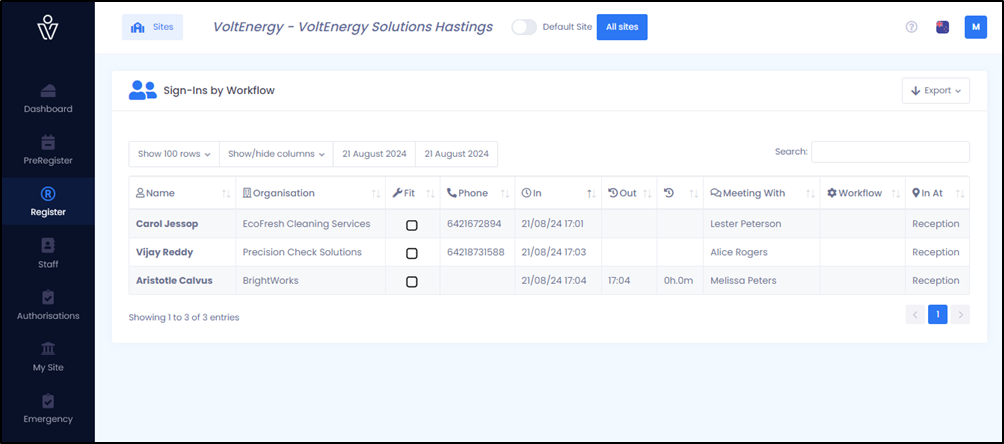The image size is (1004, 444).
Task: Check the Fit box for Aristotle Calvus
Action: [412, 281]
